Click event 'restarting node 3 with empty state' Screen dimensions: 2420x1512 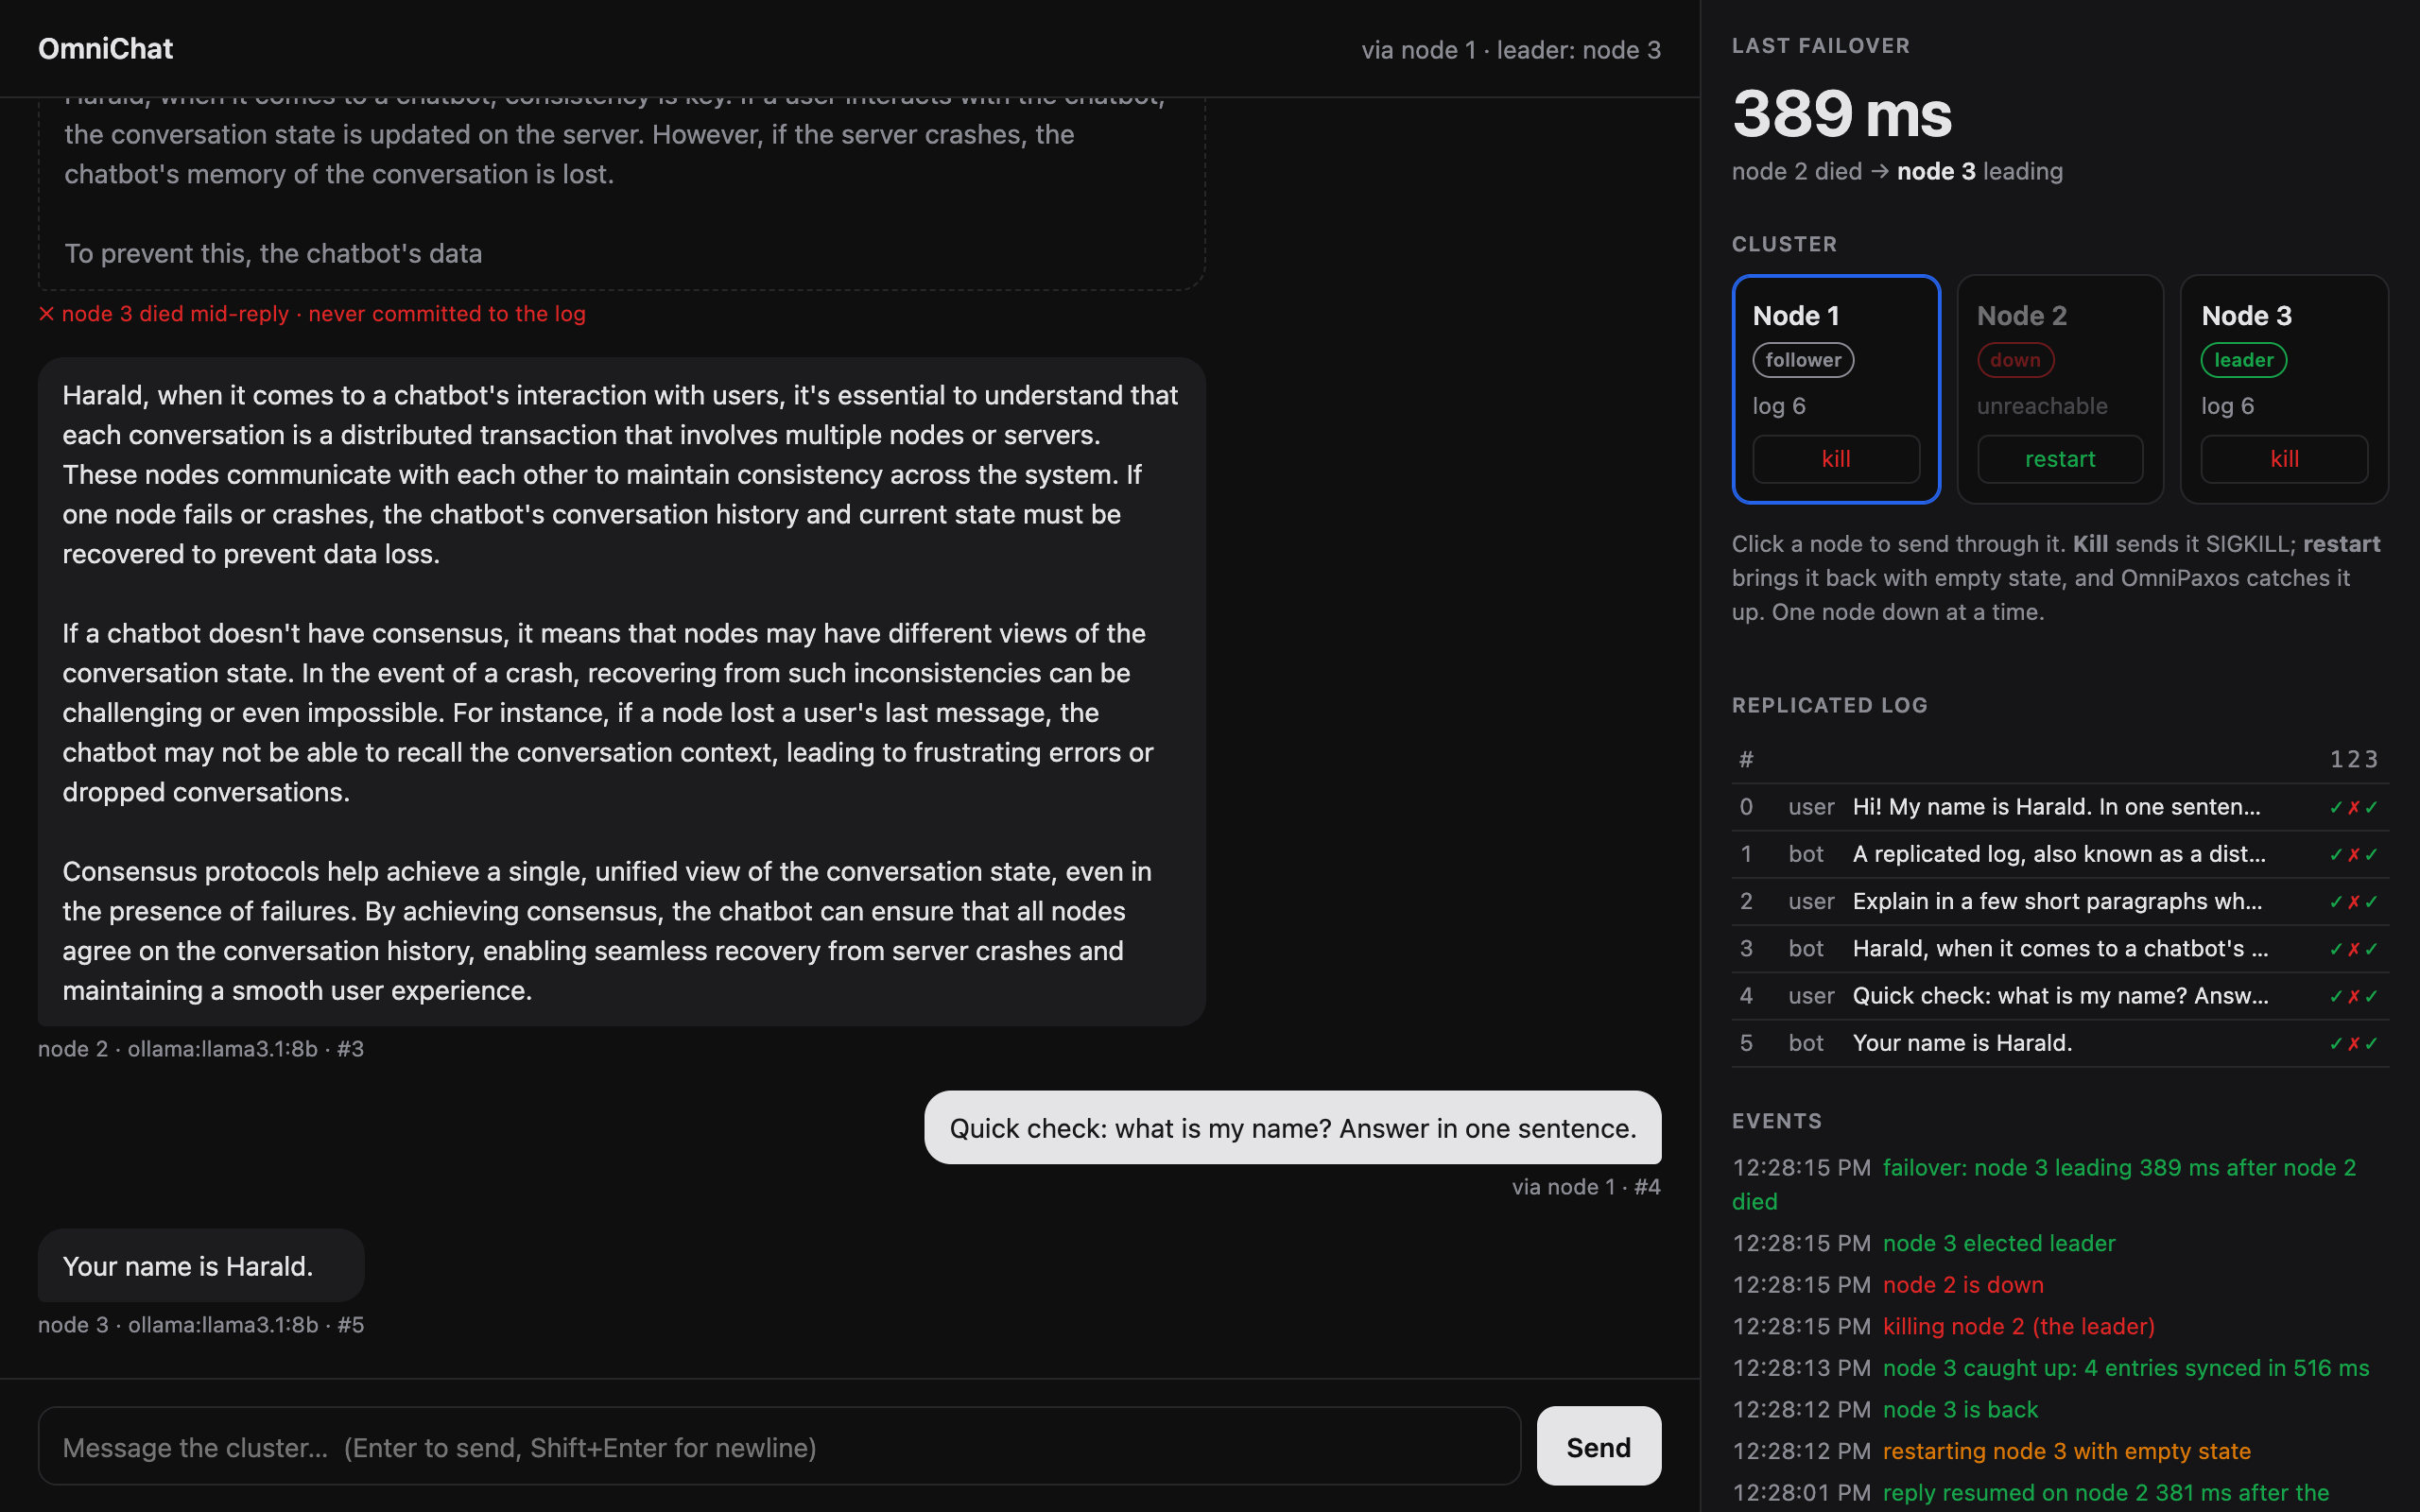pos(2066,1451)
